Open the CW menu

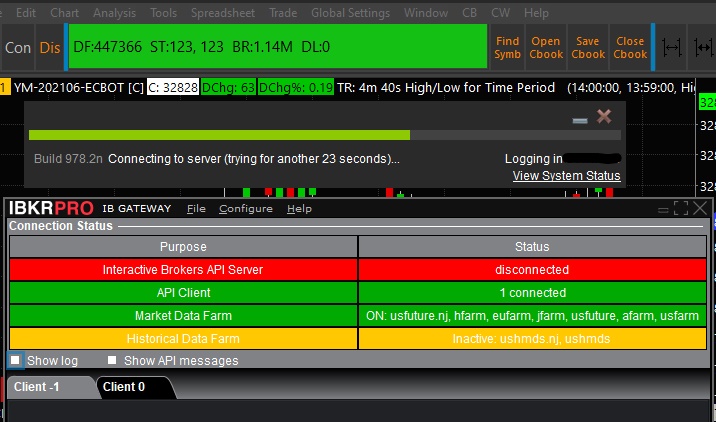pos(500,13)
